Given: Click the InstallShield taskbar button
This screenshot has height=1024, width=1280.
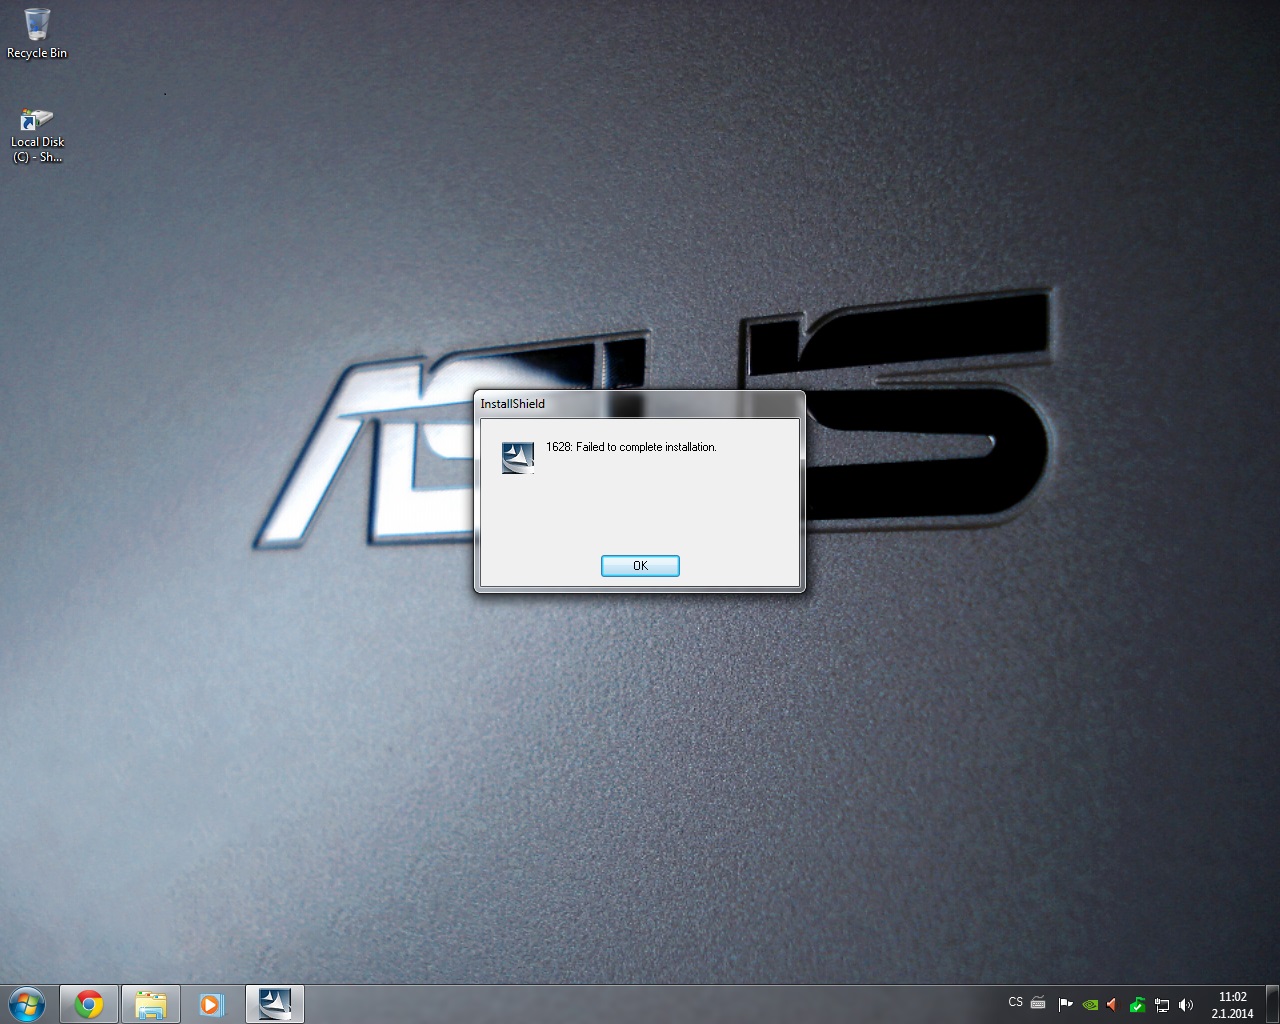Looking at the screenshot, I should pos(274,1004).
